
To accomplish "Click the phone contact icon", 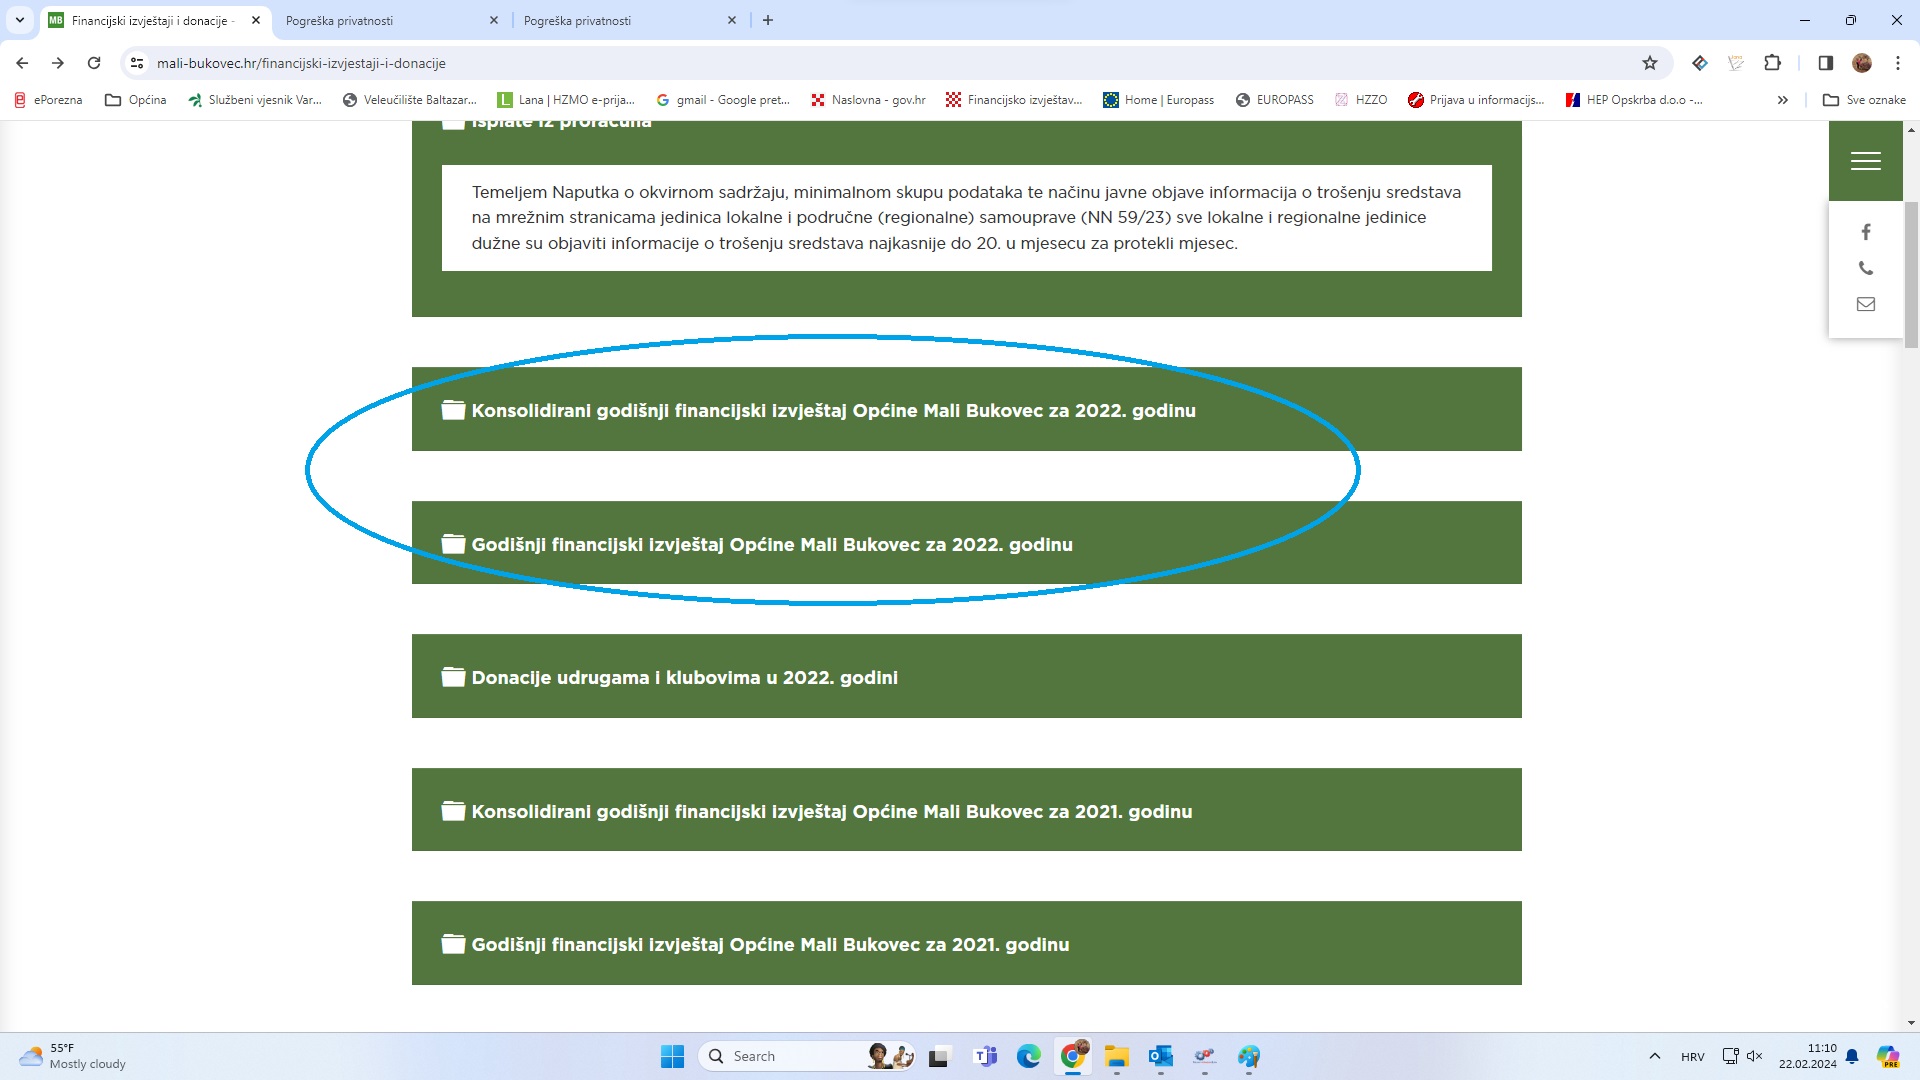I will tap(1865, 268).
